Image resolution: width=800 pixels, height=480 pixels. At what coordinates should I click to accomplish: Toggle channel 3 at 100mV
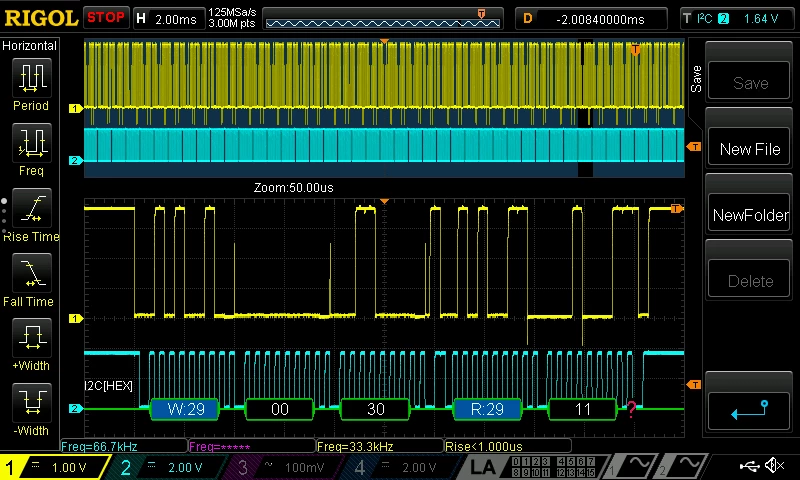point(285,467)
